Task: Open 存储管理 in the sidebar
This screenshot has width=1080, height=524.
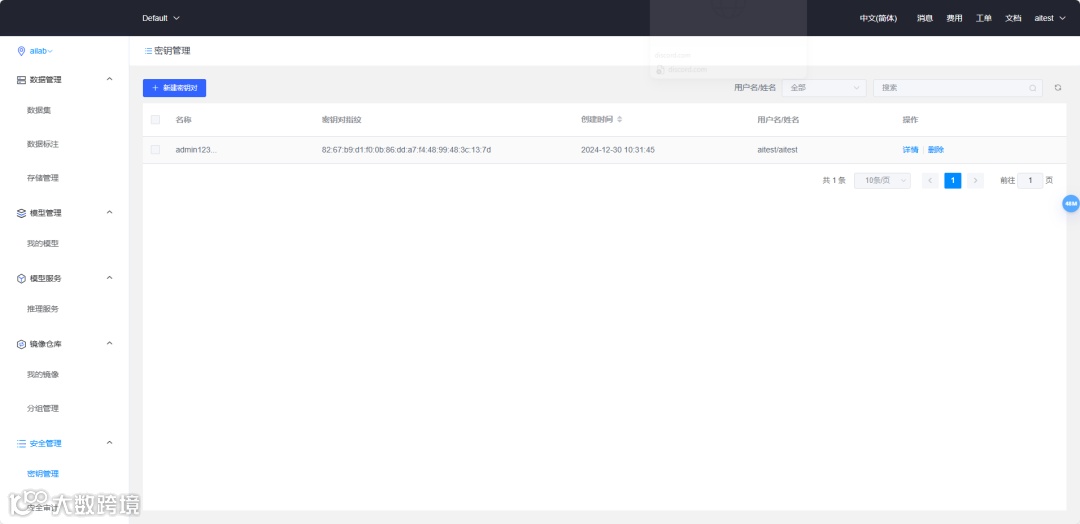Action: point(43,178)
